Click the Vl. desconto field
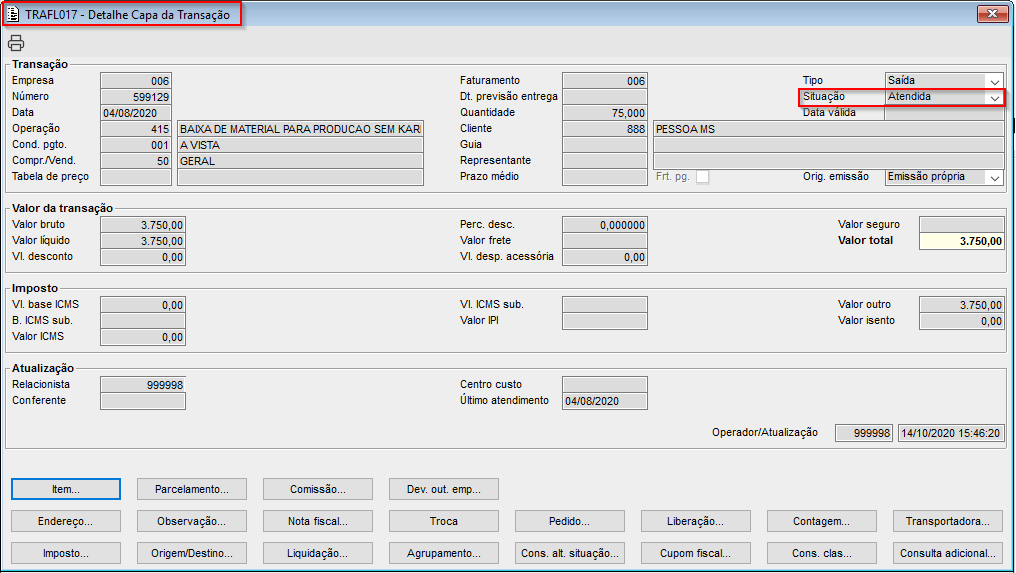Viewport: 1016px width, 573px height. coord(143,257)
